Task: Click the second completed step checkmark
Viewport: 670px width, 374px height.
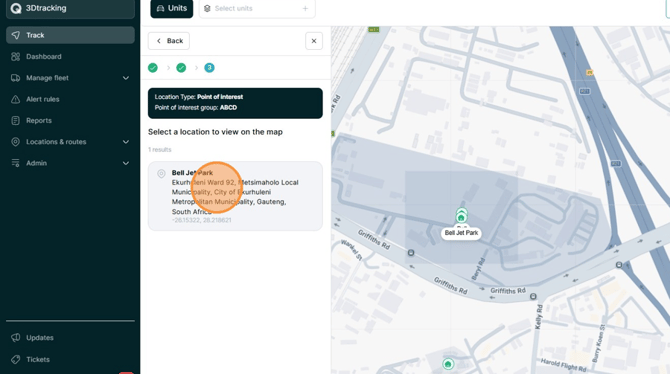Action: [181, 68]
